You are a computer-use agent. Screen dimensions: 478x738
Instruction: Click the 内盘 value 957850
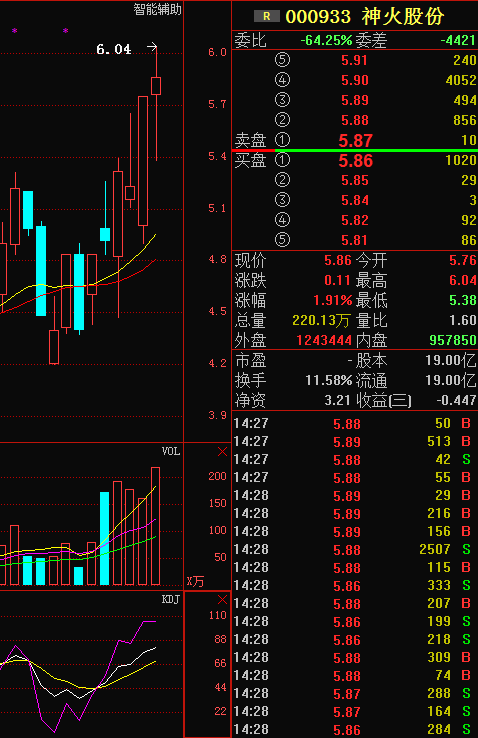[x=453, y=340]
